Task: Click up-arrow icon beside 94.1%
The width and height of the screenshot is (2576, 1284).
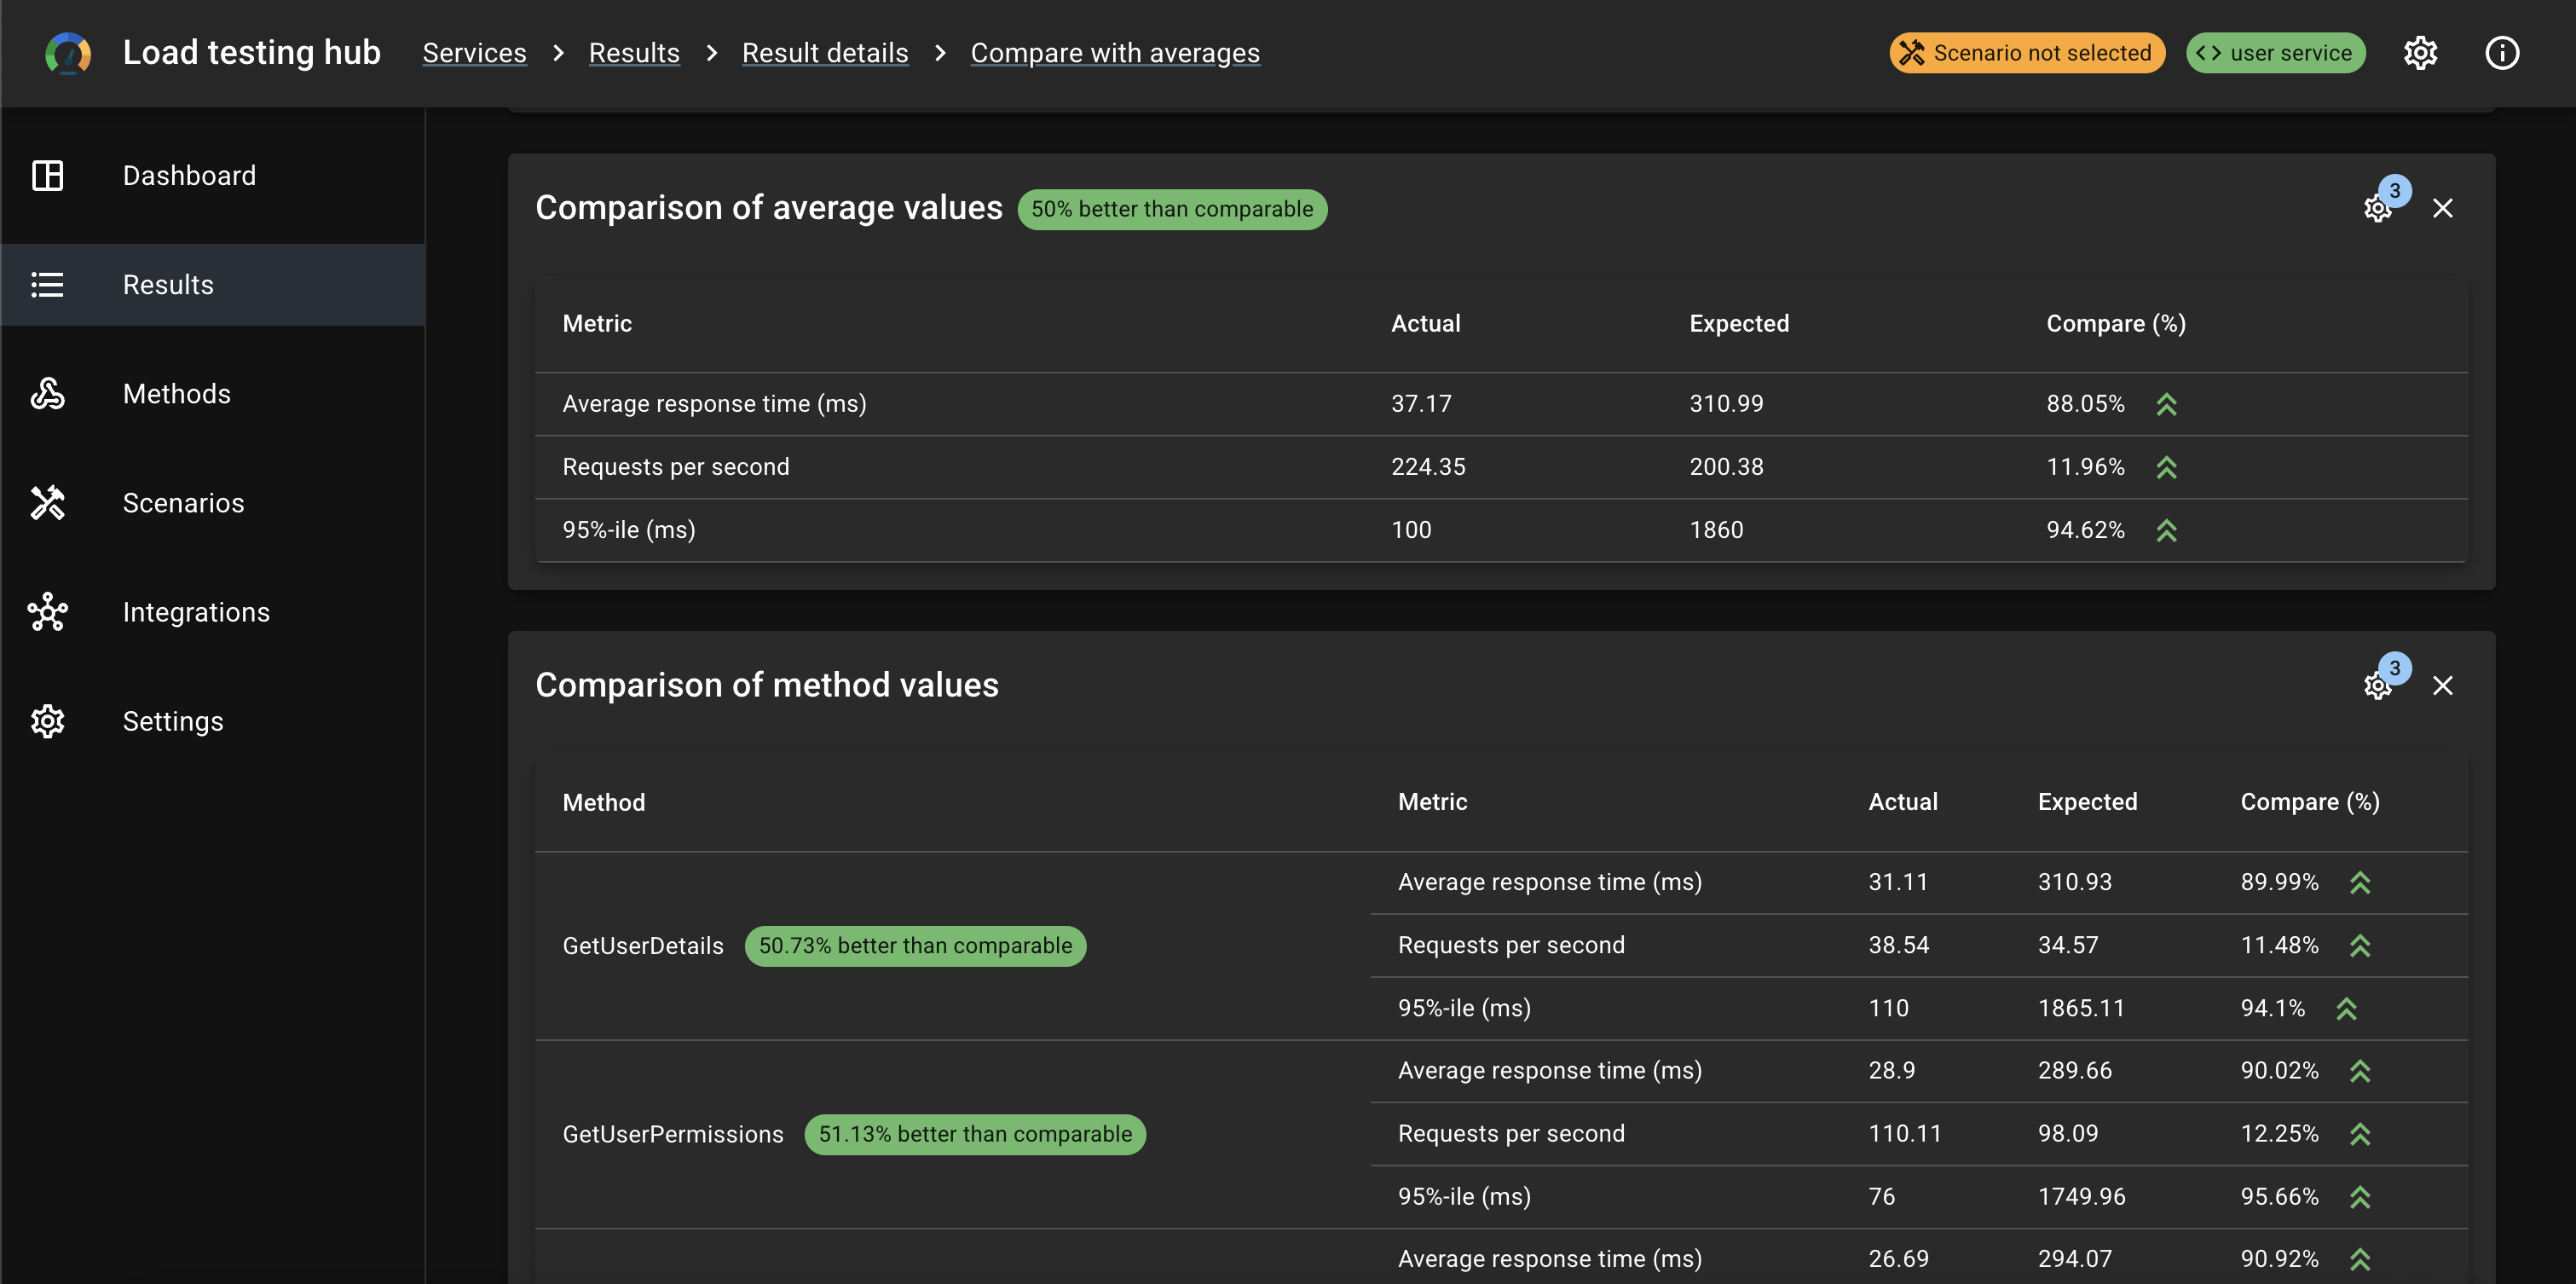Action: click(x=2347, y=1008)
